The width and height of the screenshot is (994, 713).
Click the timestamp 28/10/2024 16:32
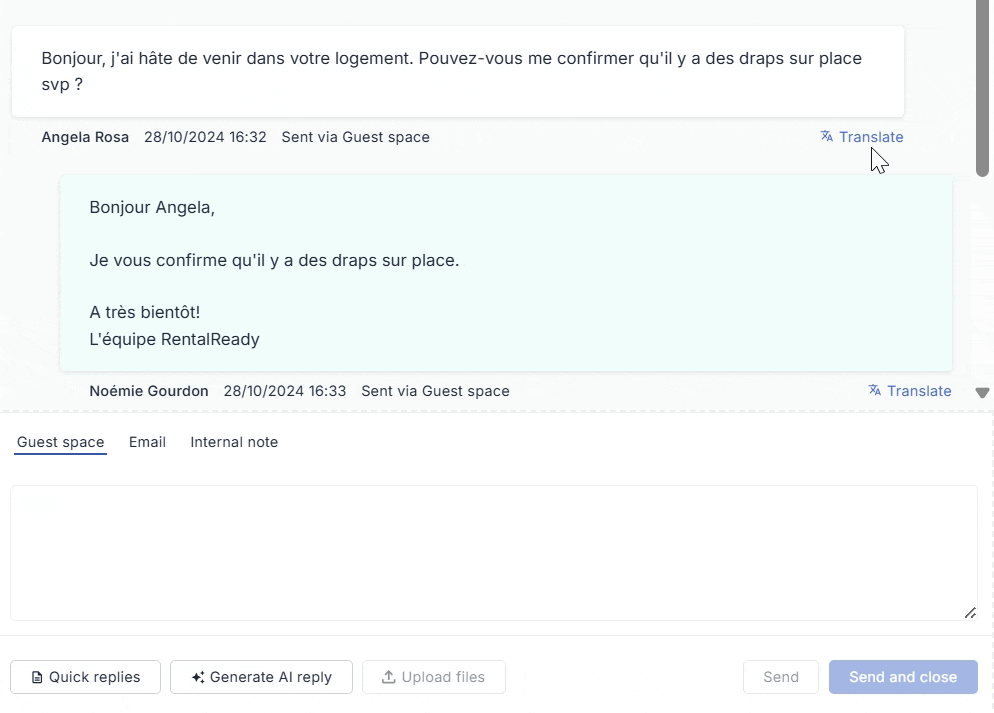click(205, 137)
